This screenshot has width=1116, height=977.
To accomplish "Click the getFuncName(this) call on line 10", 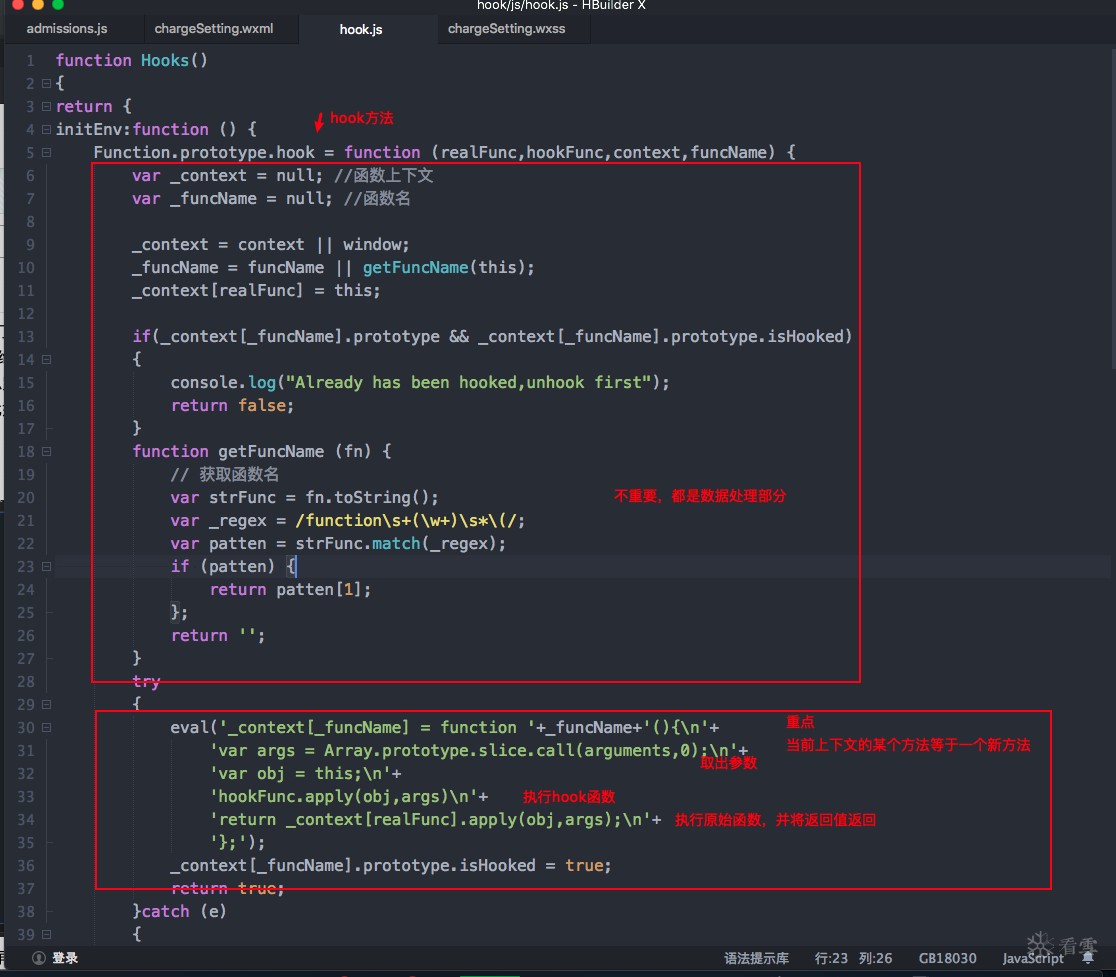I will click(x=446, y=268).
